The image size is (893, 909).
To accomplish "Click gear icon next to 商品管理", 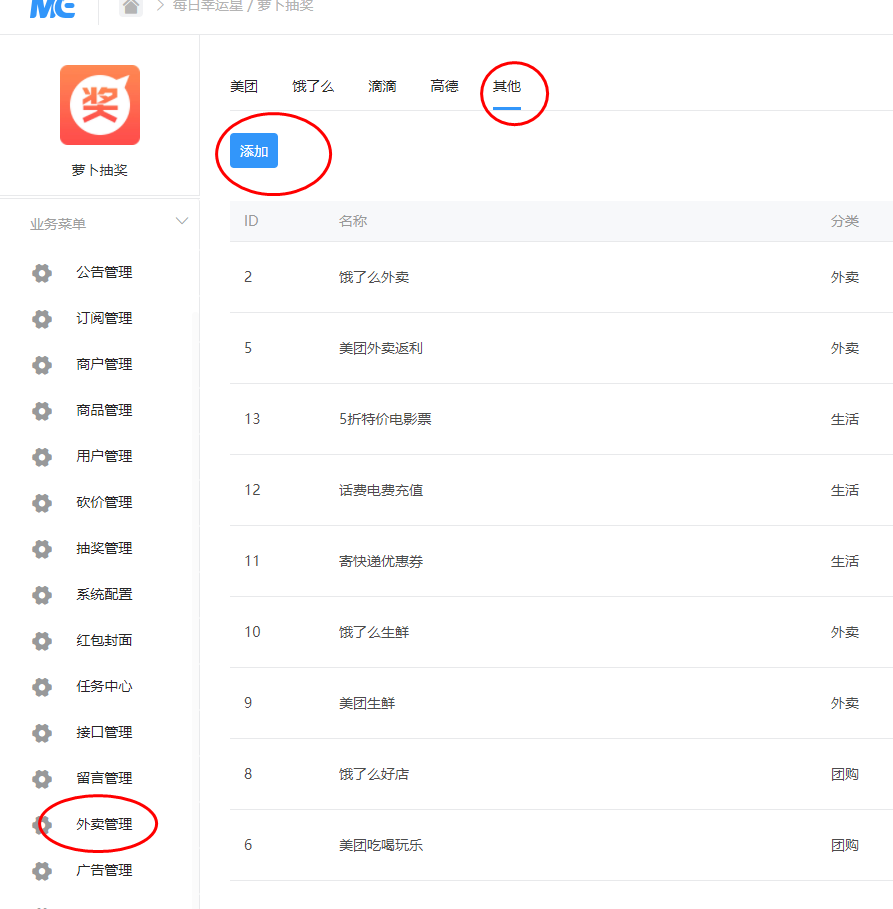I will (x=42, y=410).
